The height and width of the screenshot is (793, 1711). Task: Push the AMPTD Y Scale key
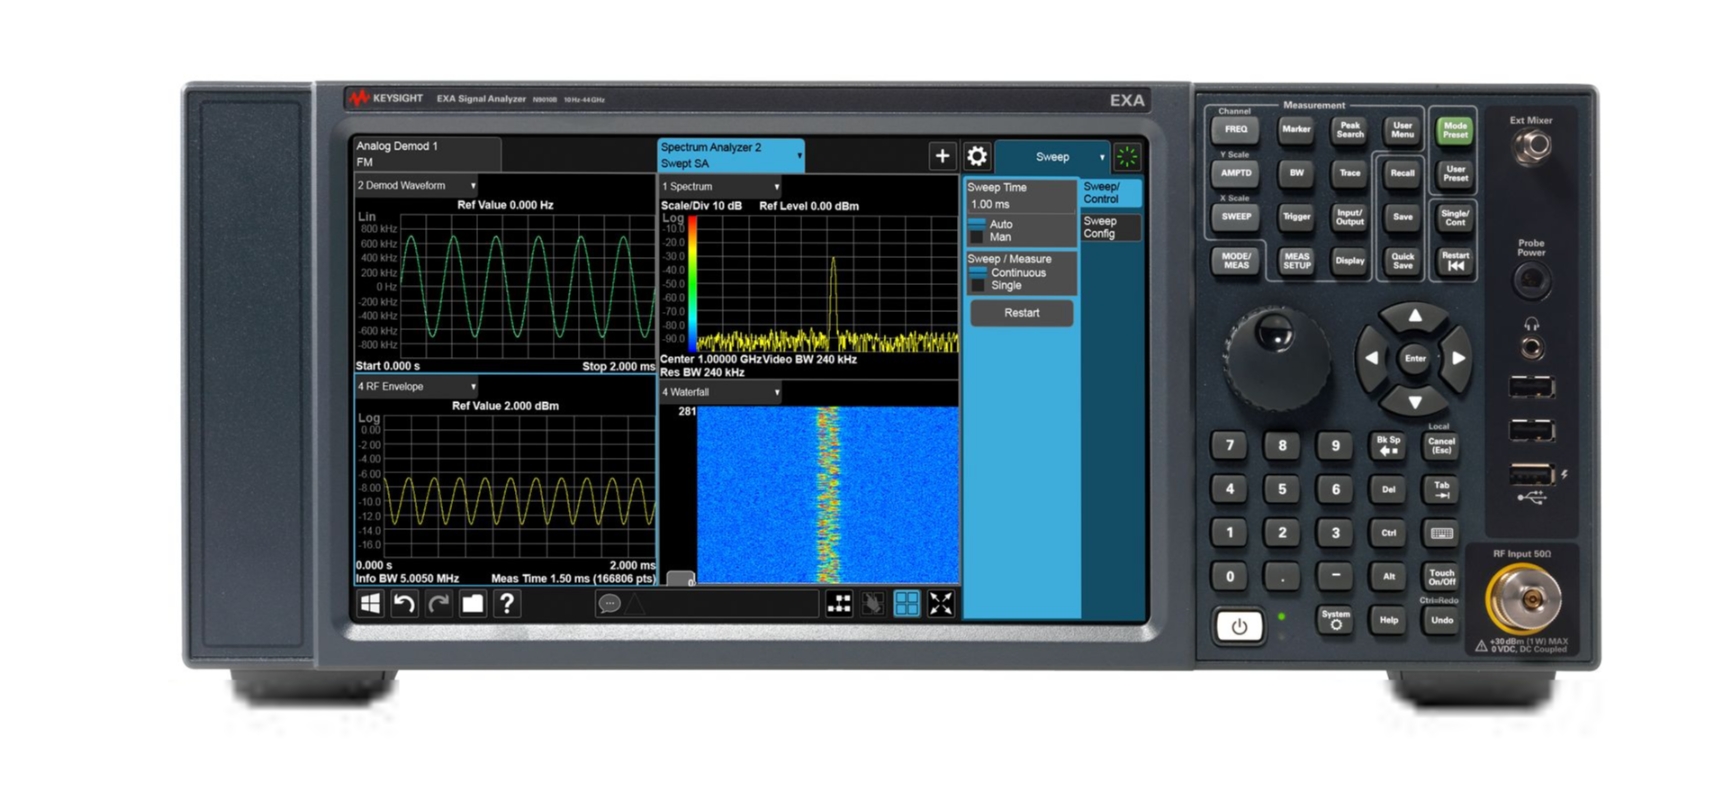pyautogui.click(x=1235, y=173)
